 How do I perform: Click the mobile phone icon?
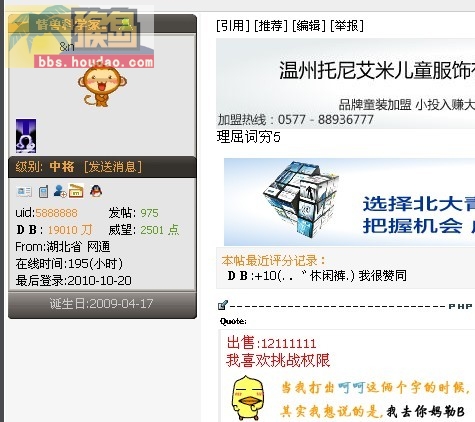pos(43,192)
